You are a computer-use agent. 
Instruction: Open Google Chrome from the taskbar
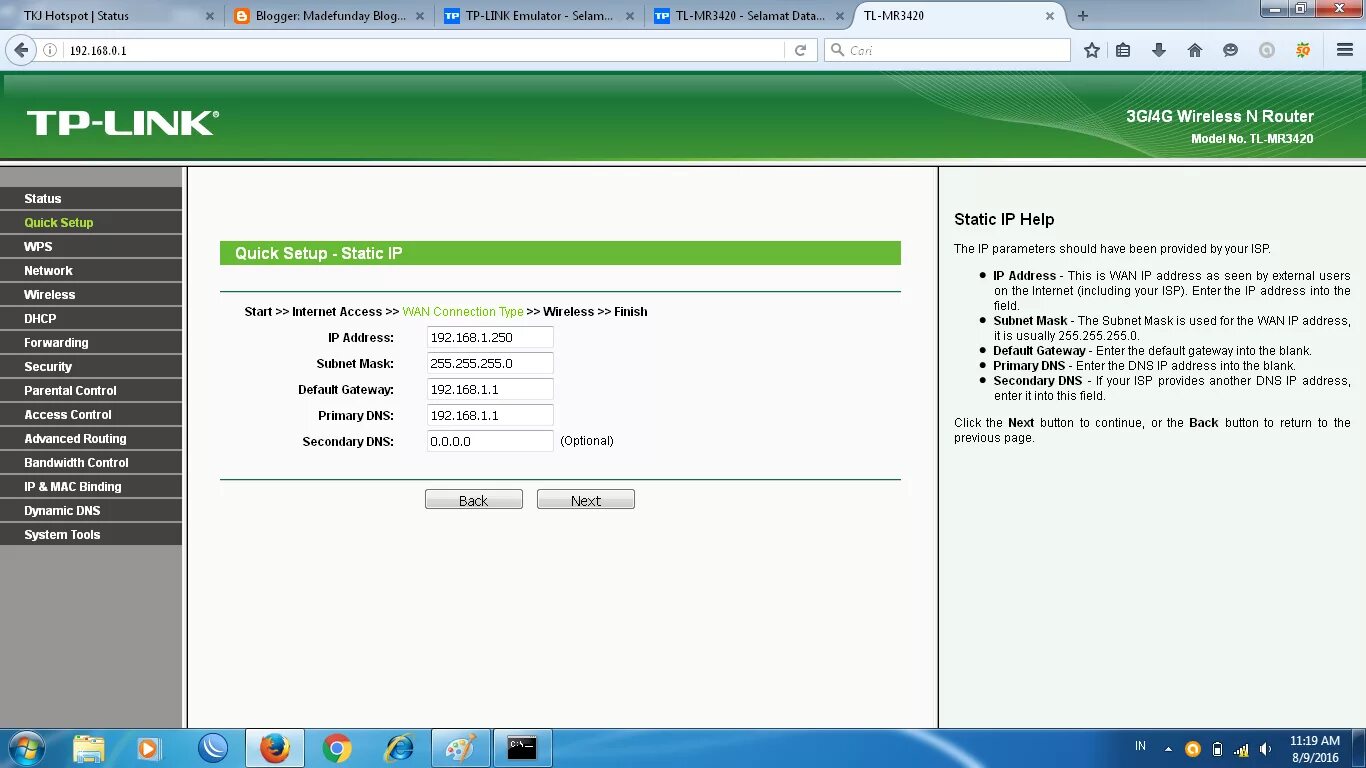tap(337, 748)
